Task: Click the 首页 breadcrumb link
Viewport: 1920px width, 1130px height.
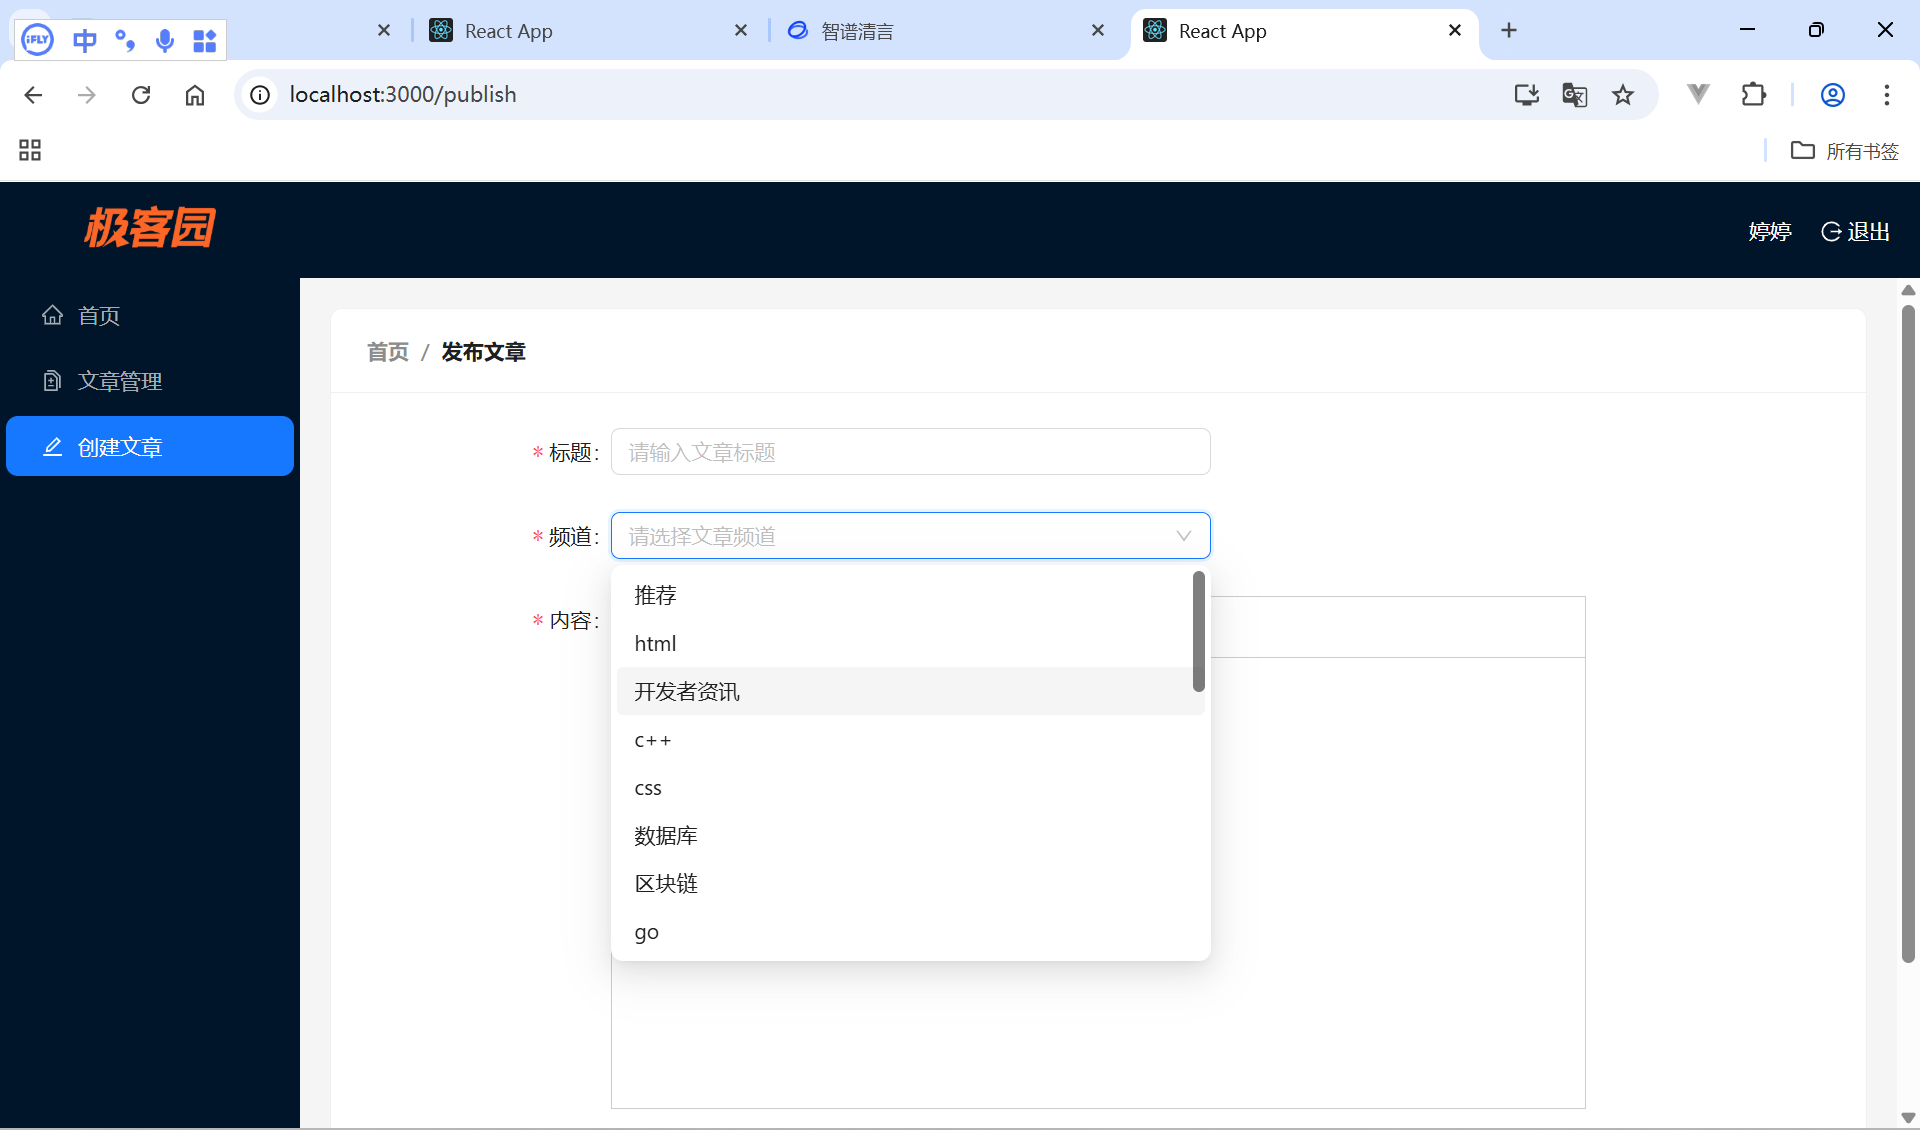Action: click(x=388, y=352)
